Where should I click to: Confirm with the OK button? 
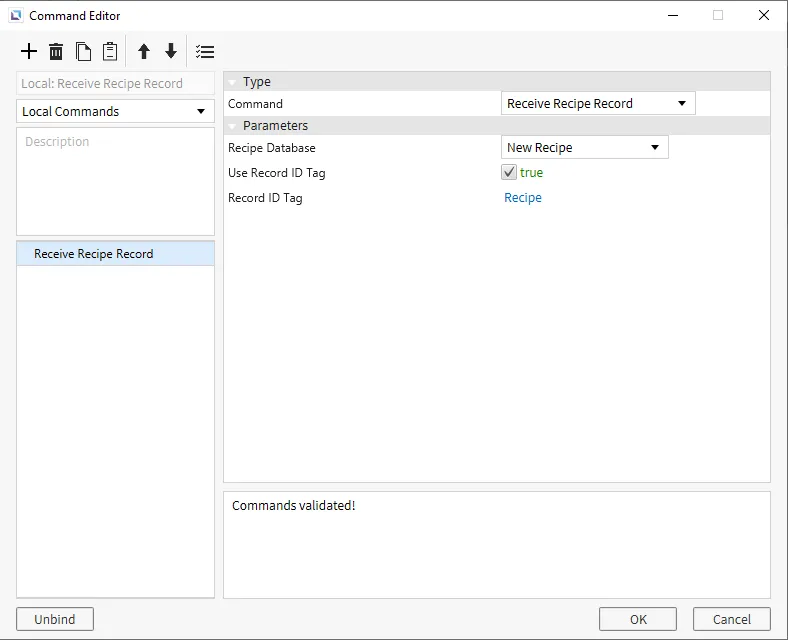click(x=638, y=619)
